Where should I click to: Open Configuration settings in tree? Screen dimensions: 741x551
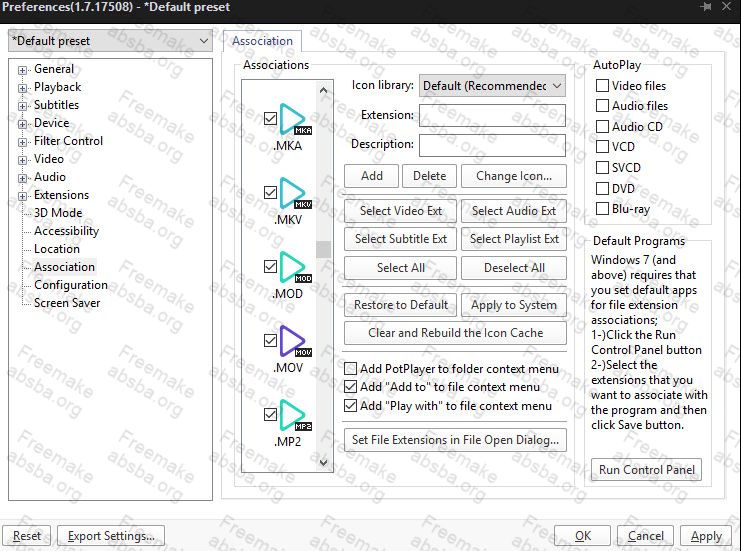point(71,285)
